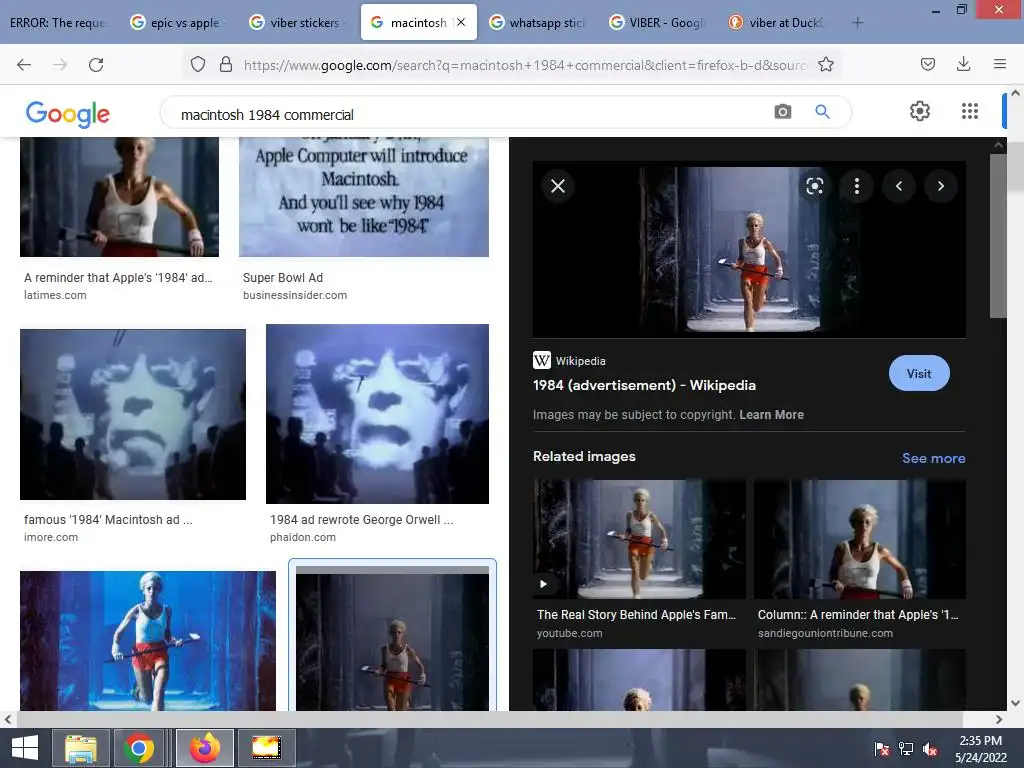Click the large Wikipedia preview image
The width and height of the screenshot is (1024, 768).
[x=749, y=249]
